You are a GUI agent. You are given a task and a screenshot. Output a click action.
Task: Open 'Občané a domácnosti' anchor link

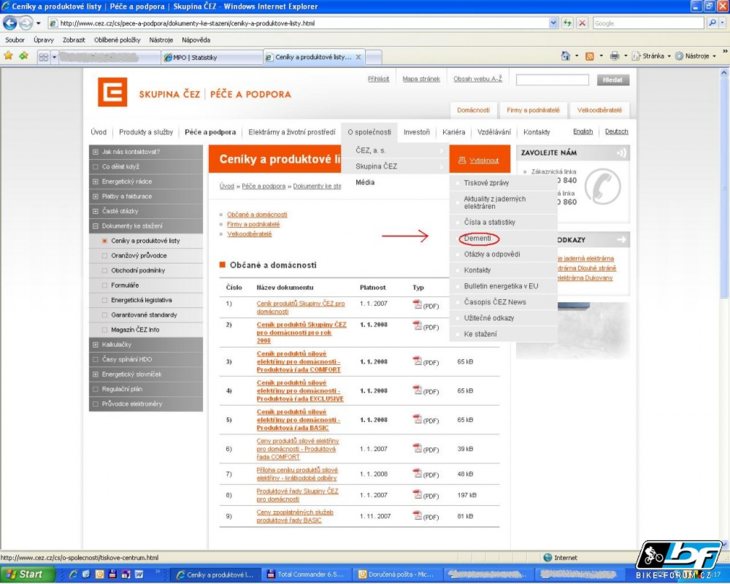tap(257, 215)
